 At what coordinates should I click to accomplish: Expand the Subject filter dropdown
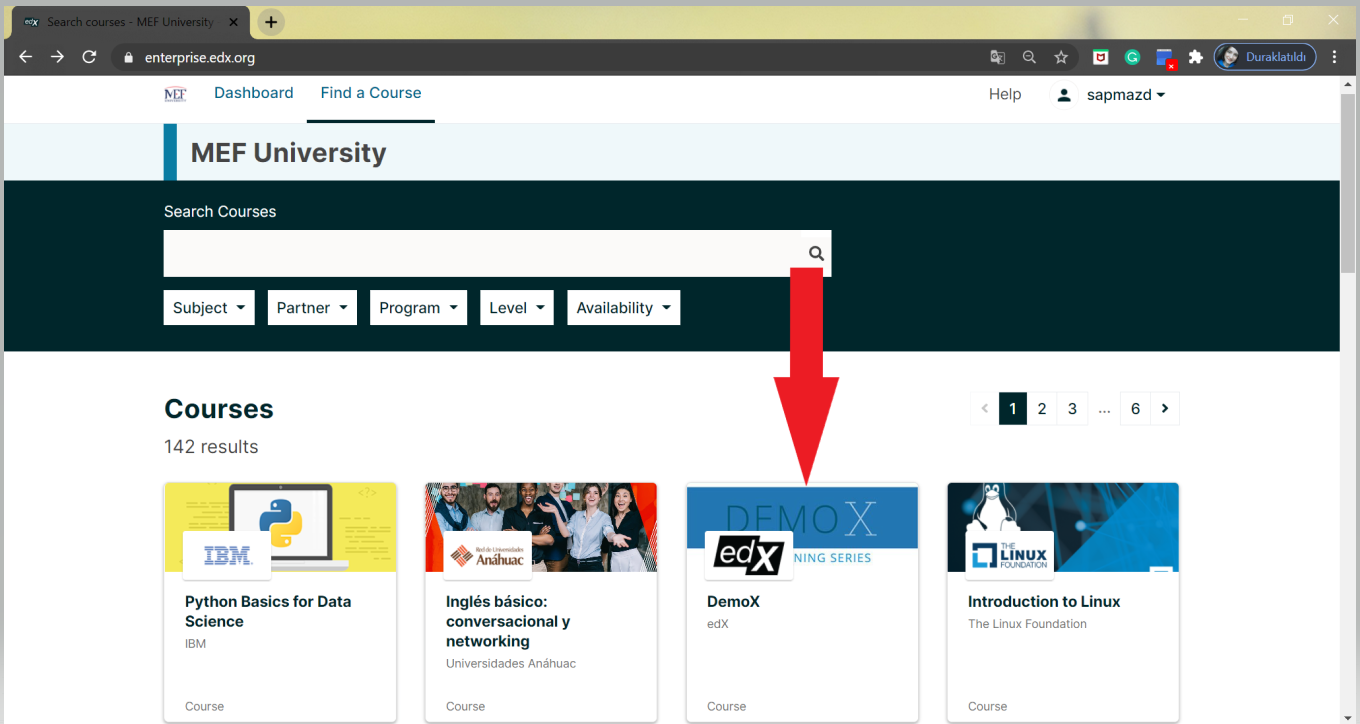pos(209,308)
